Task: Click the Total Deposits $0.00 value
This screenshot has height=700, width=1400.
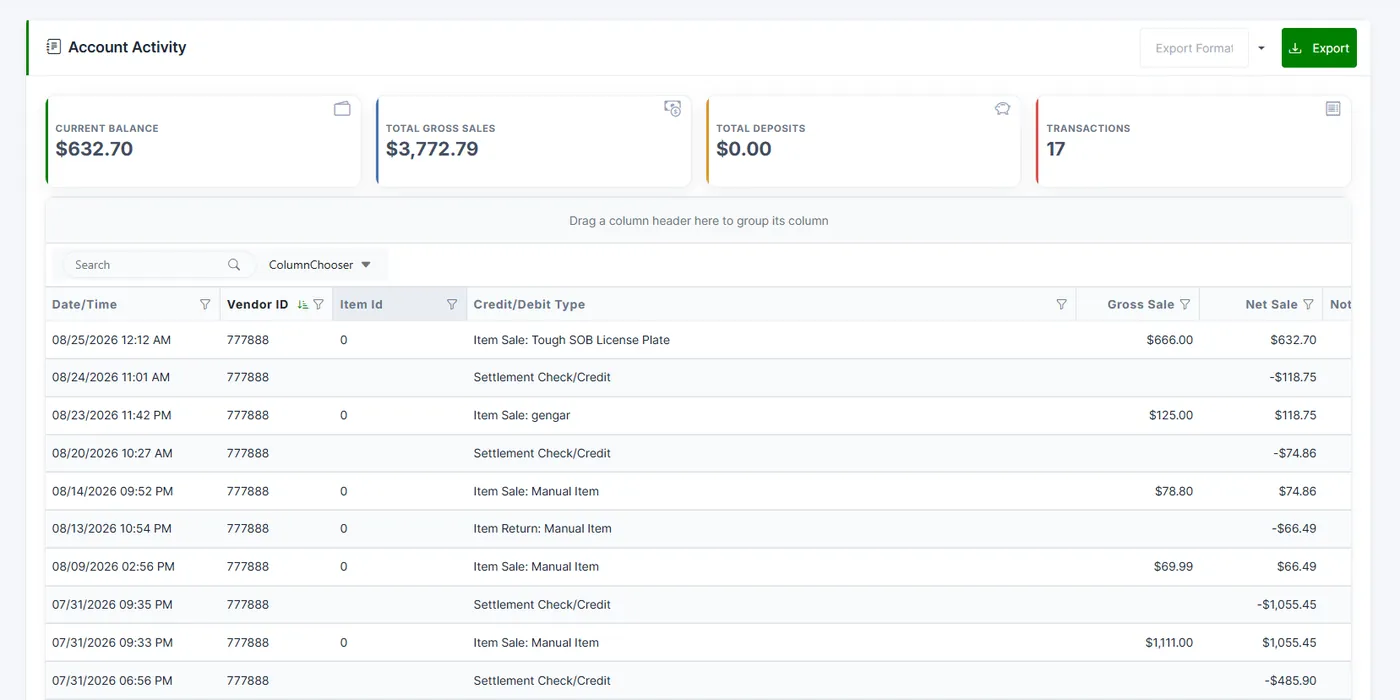Action: (x=744, y=149)
